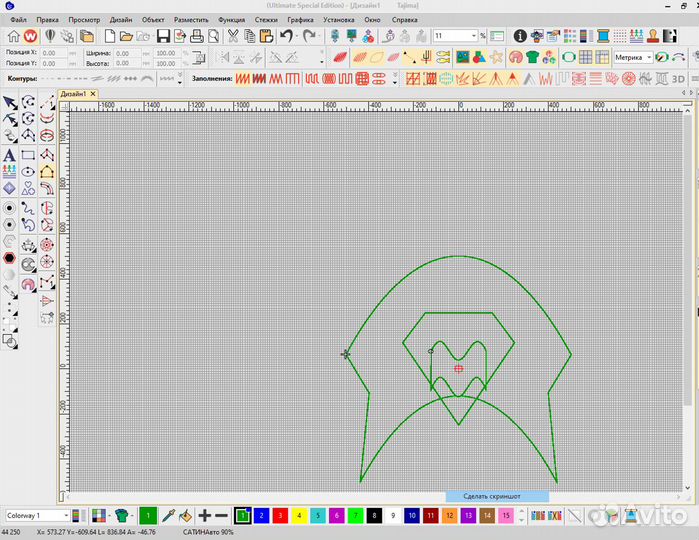The width and height of the screenshot is (699, 540).
Task: Open the Правка menu
Action: pyautogui.click(x=47, y=20)
